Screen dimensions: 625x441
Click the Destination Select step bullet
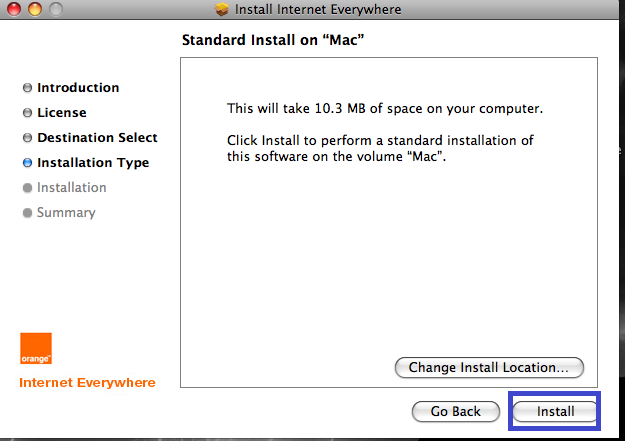coord(27,138)
